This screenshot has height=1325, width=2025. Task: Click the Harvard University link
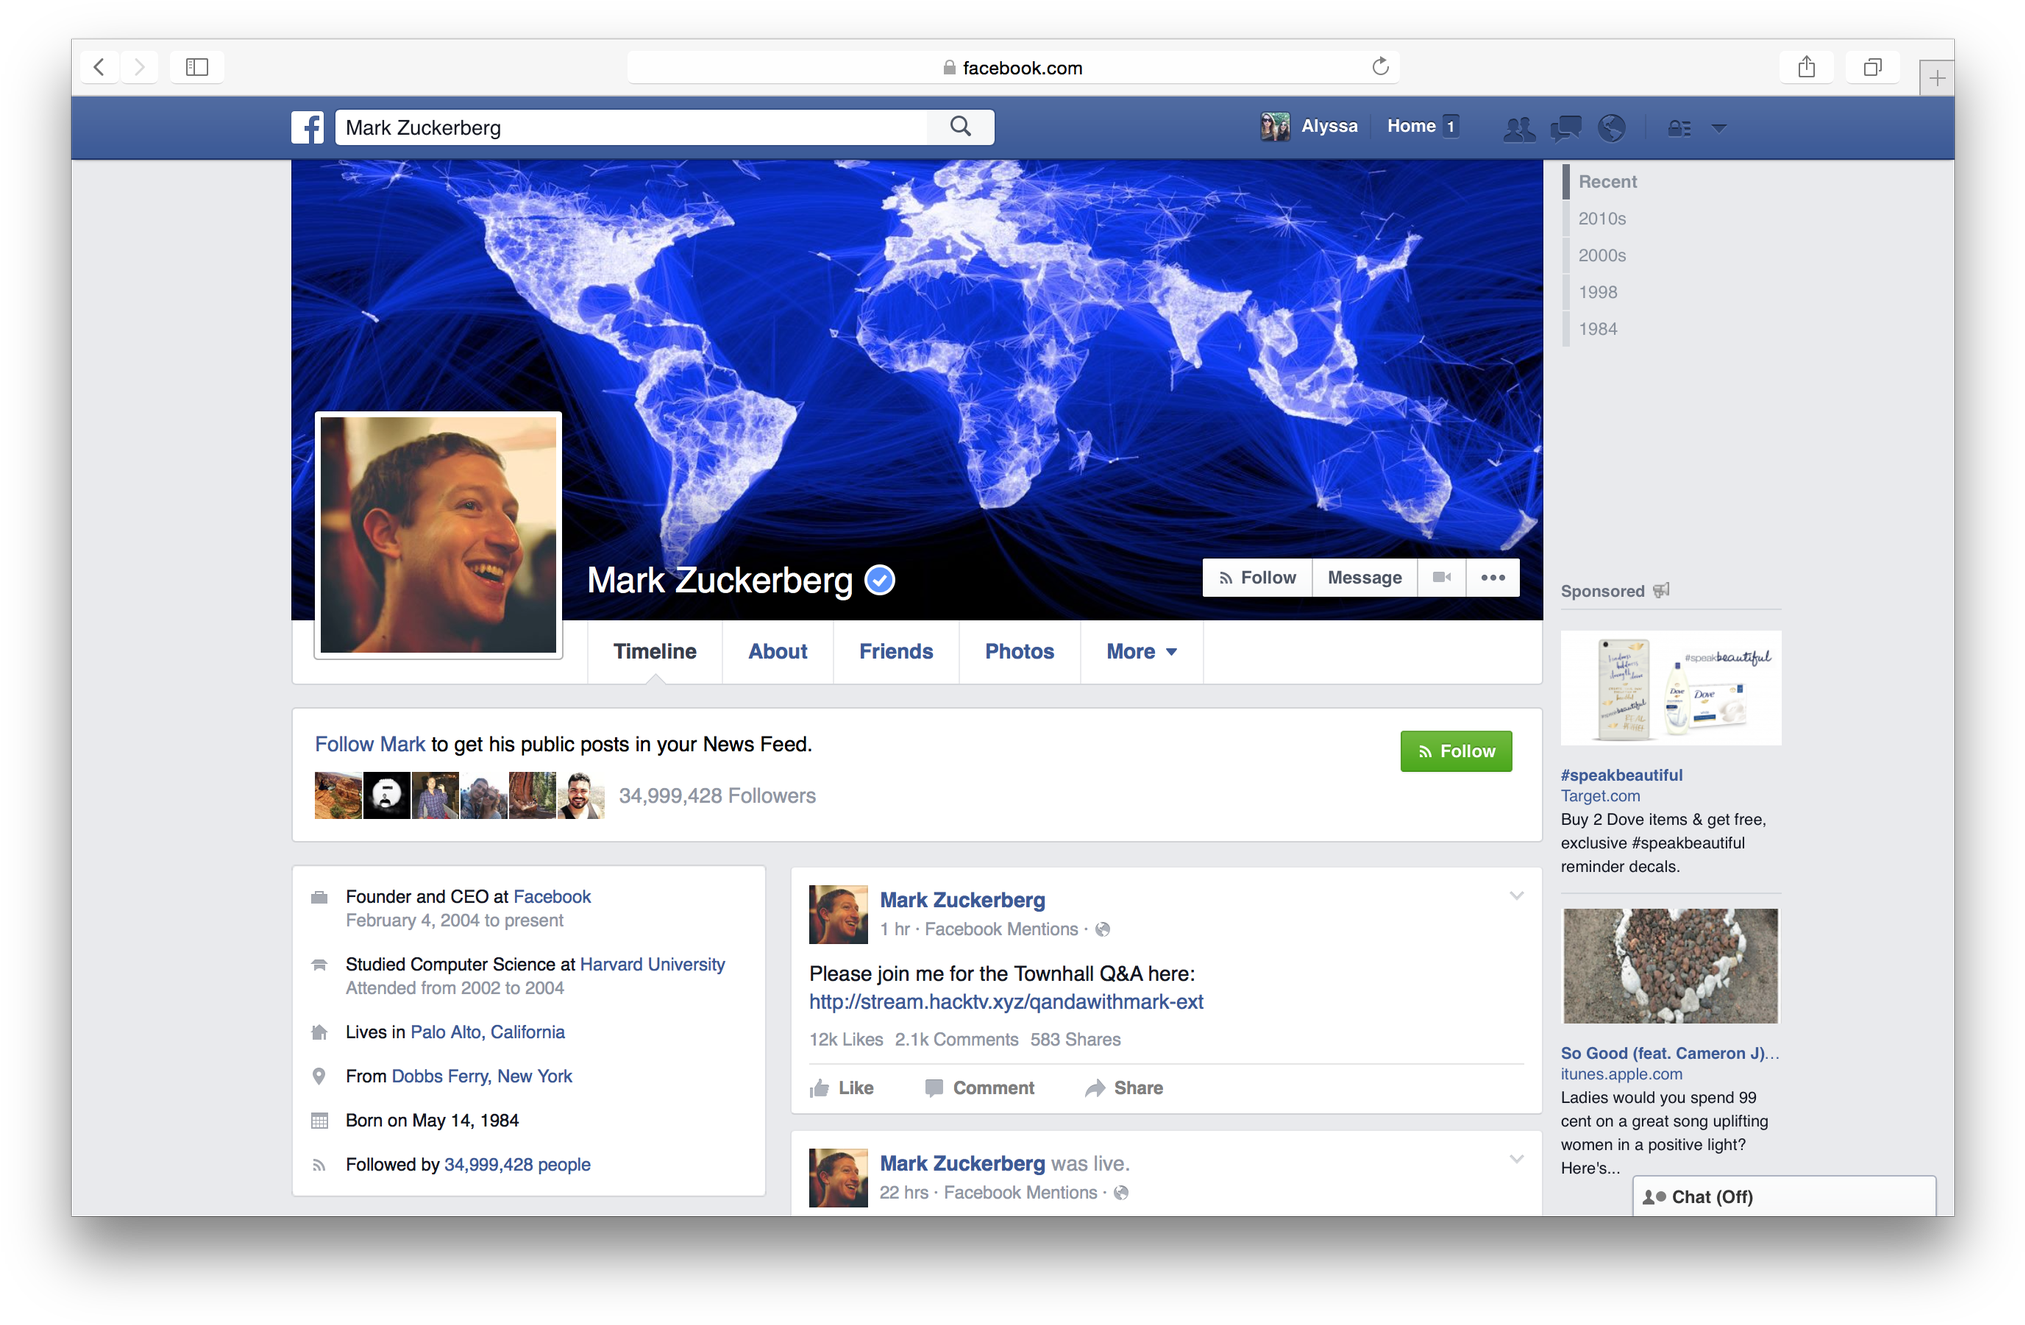click(652, 965)
